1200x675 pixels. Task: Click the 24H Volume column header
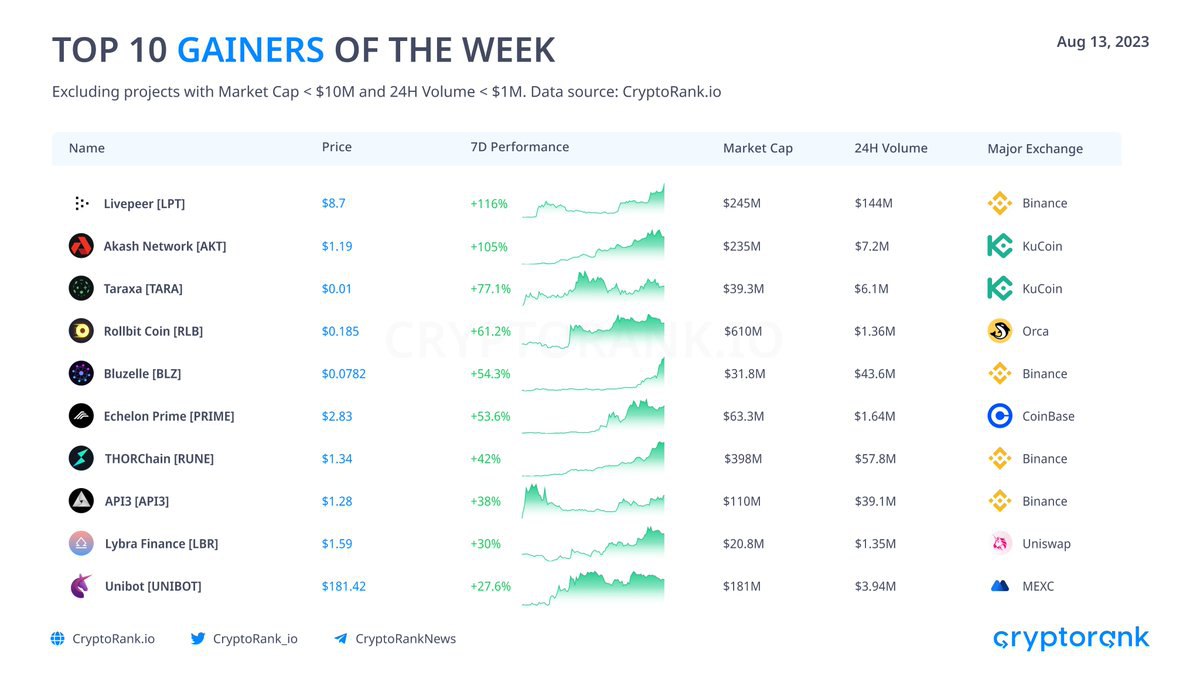(x=891, y=148)
